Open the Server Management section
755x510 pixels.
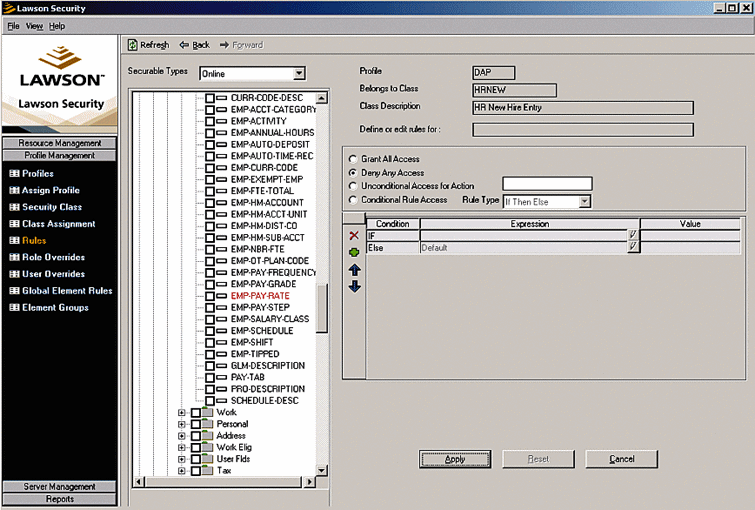[59, 486]
